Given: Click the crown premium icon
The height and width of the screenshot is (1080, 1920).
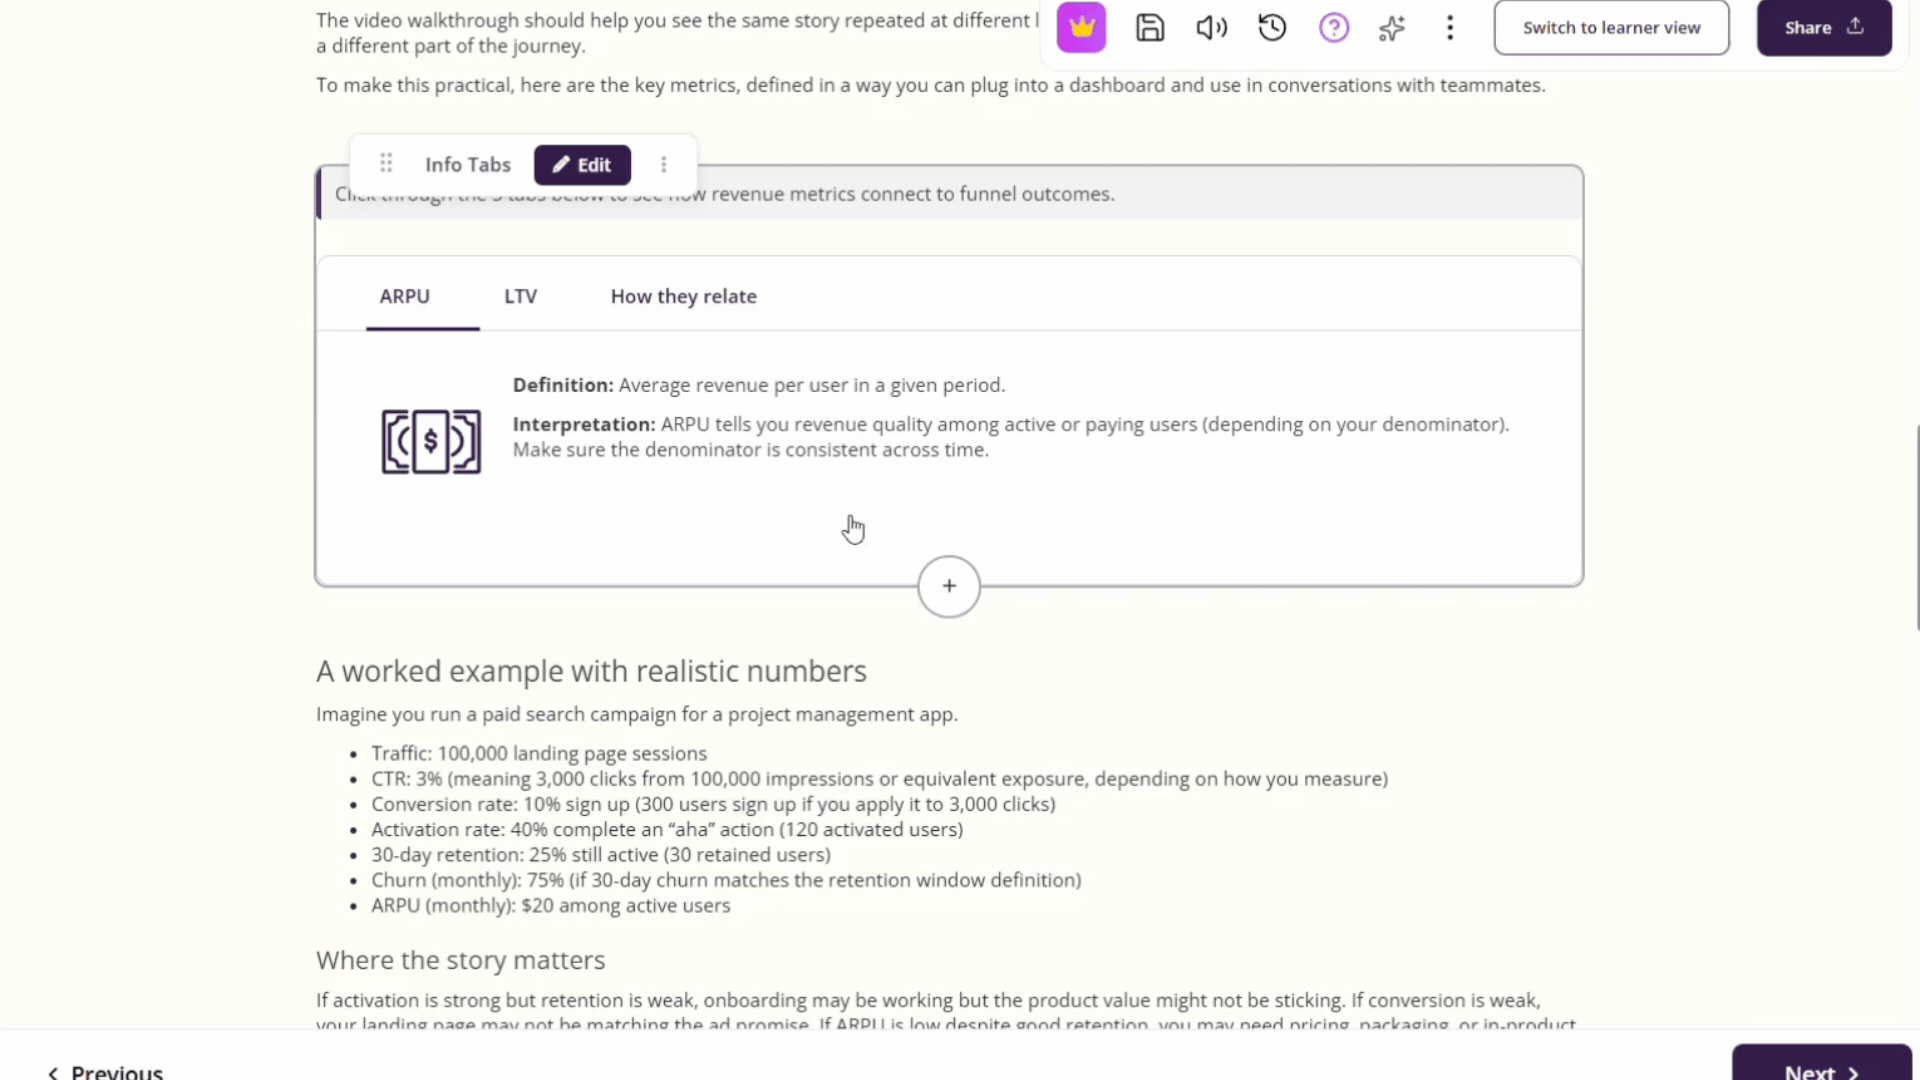Looking at the screenshot, I should pyautogui.click(x=1081, y=27).
